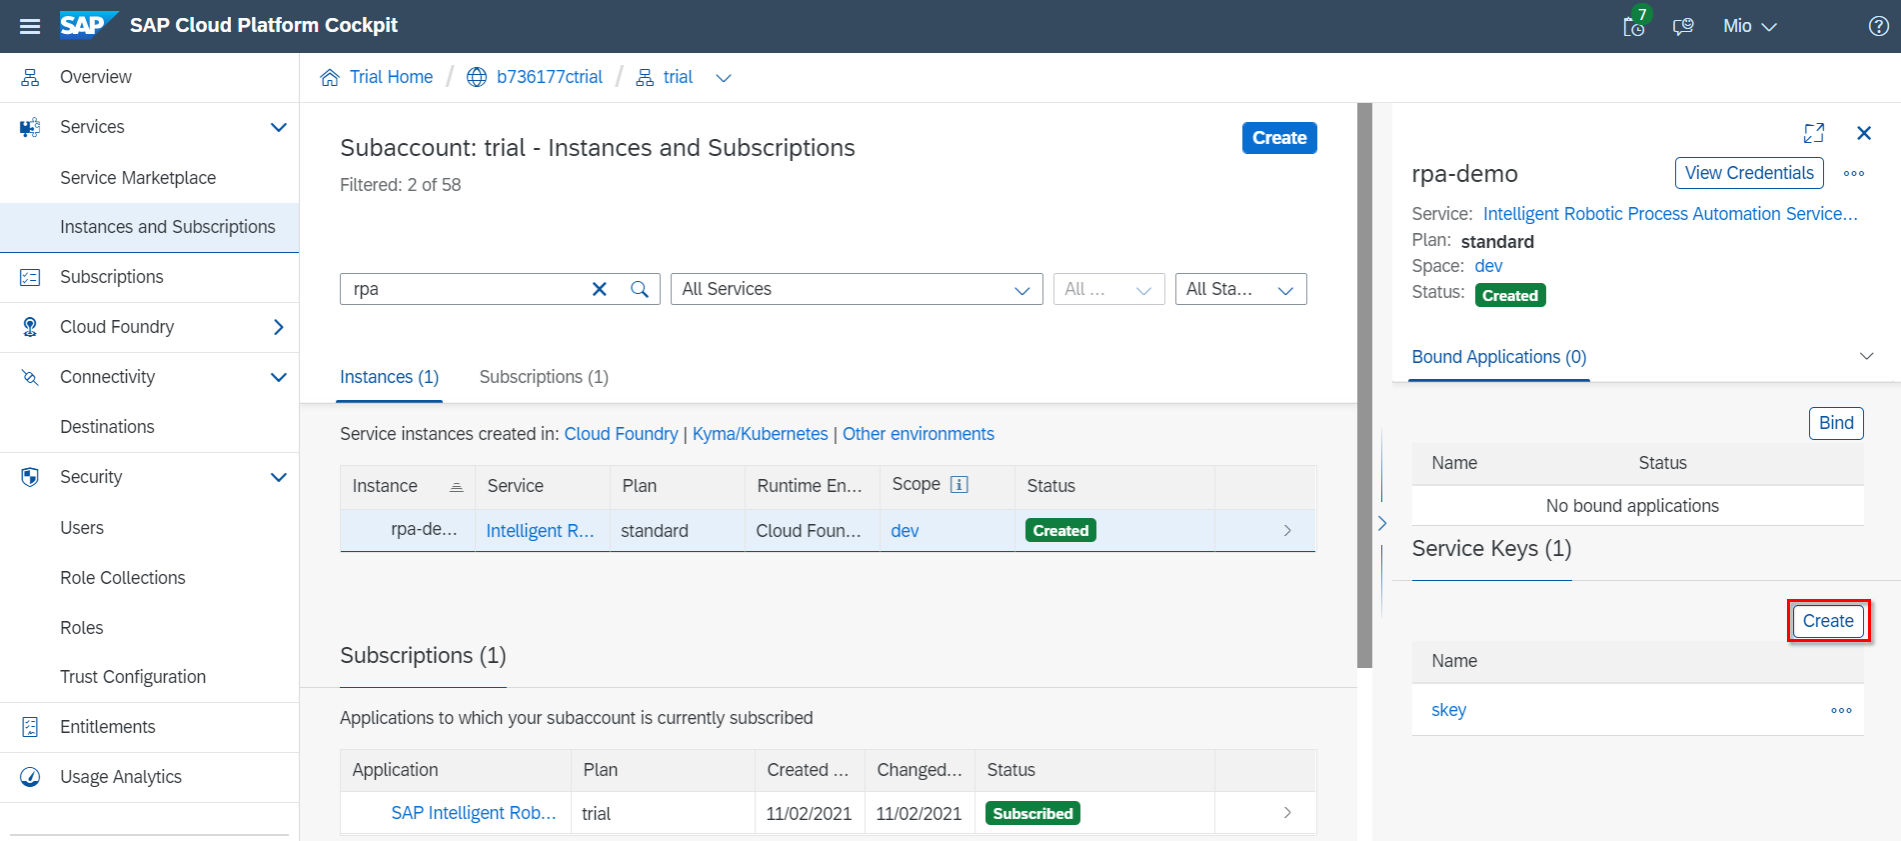This screenshot has width=1901, height=841.
Task: Click the Security shield icon
Action: (x=30, y=477)
